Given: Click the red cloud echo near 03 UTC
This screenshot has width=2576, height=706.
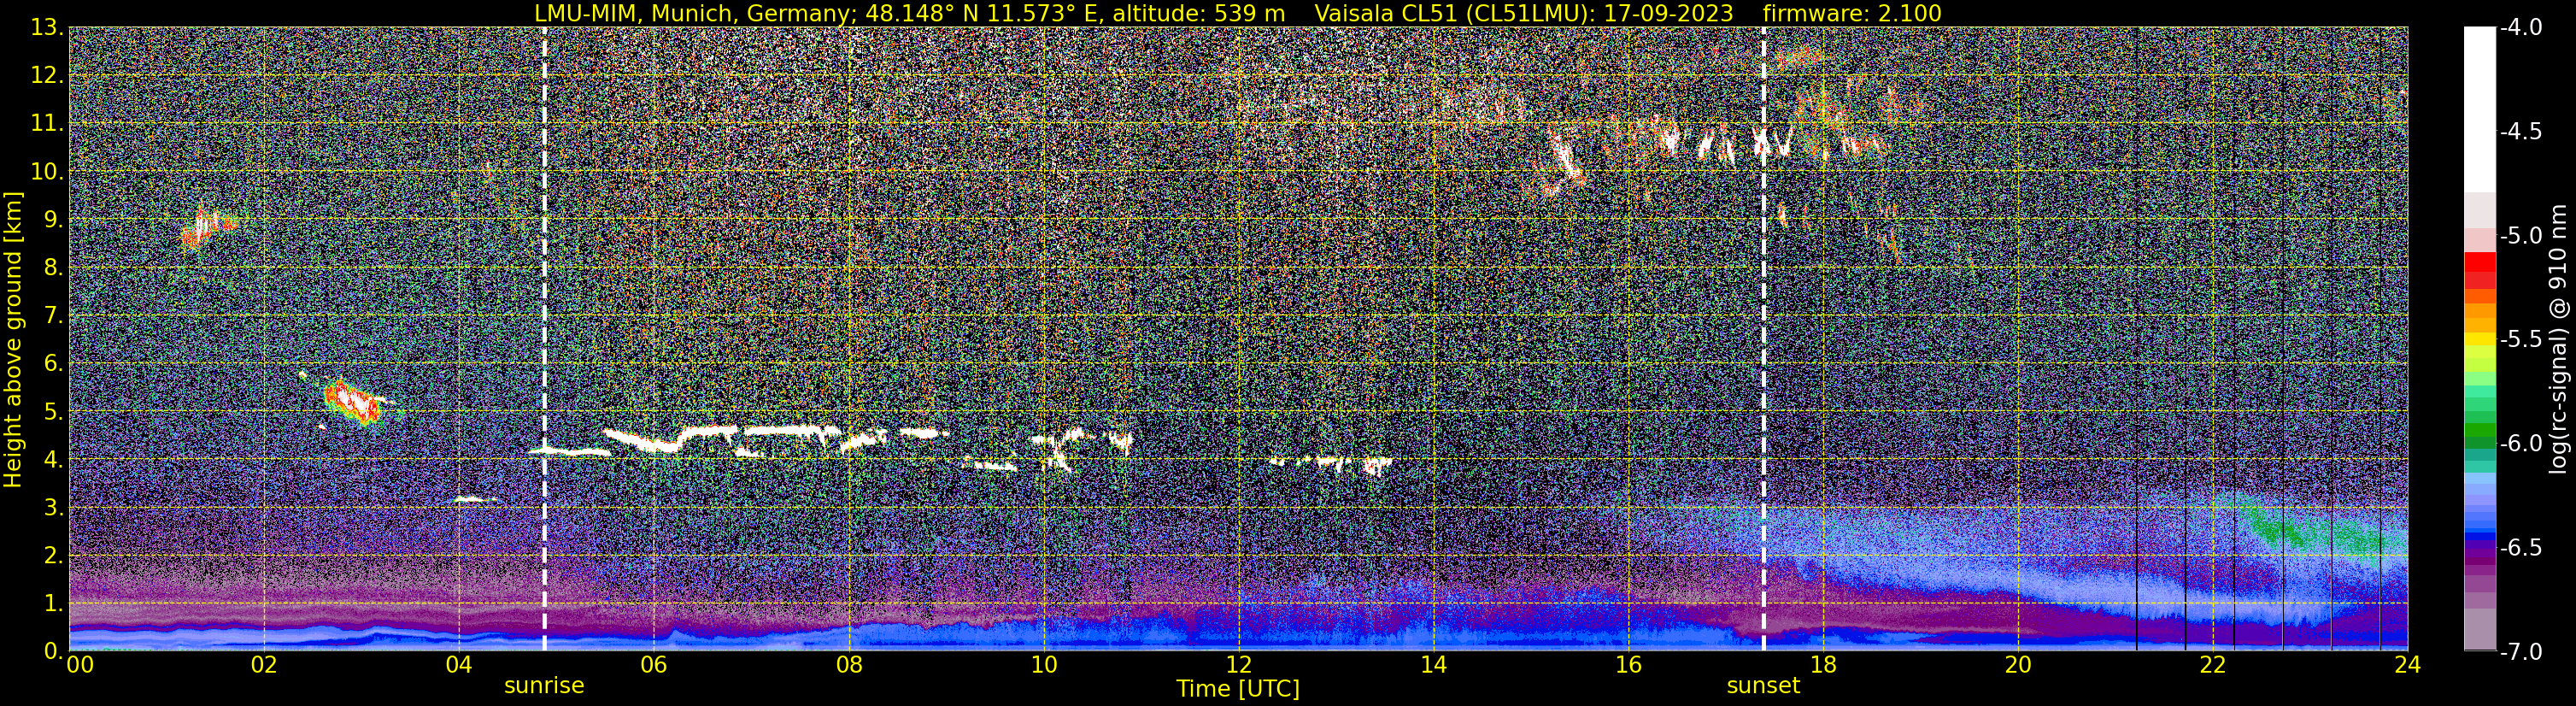Looking at the screenshot, I should click(352, 403).
